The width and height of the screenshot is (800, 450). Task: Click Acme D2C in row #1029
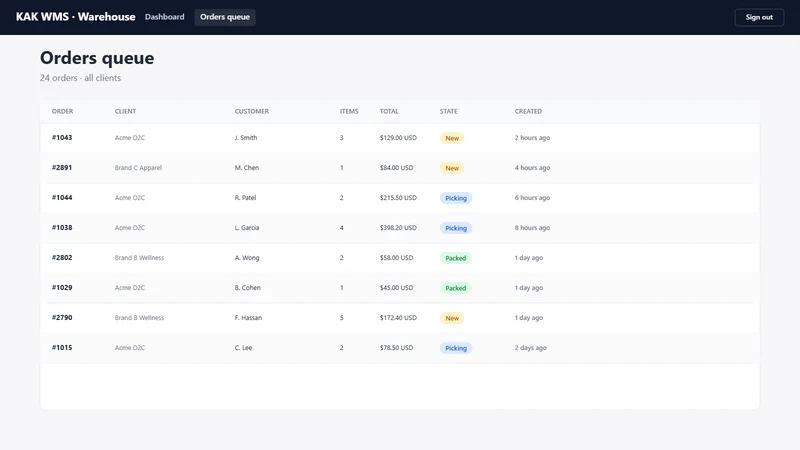[x=130, y=288]
